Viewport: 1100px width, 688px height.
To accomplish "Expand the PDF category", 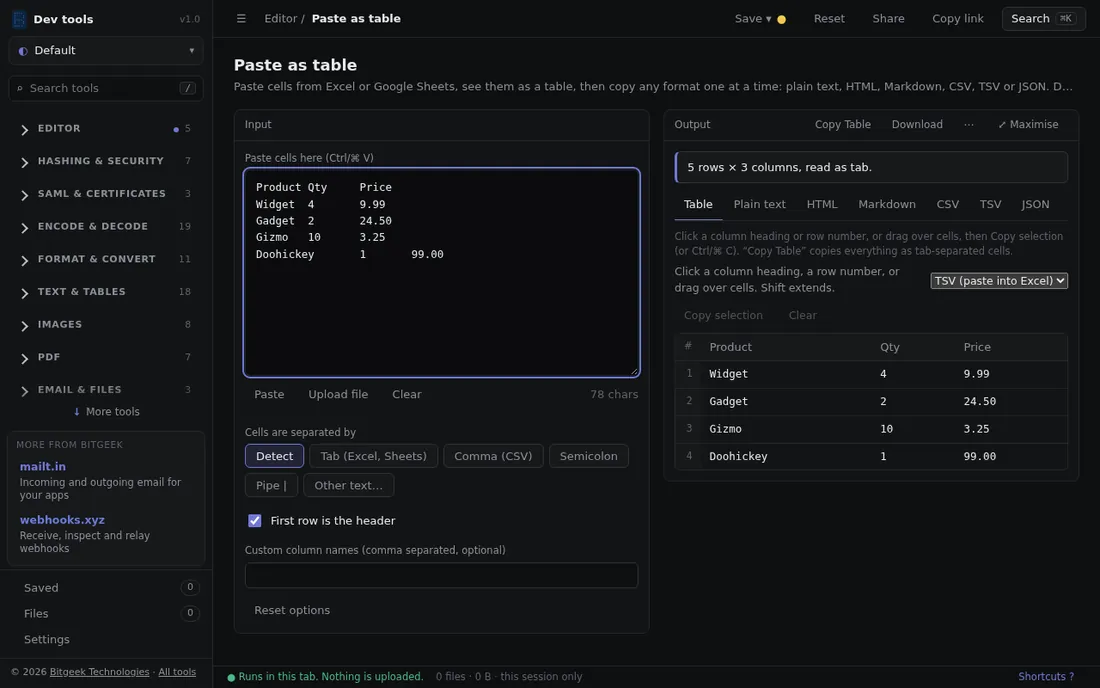I will [105, 357].
